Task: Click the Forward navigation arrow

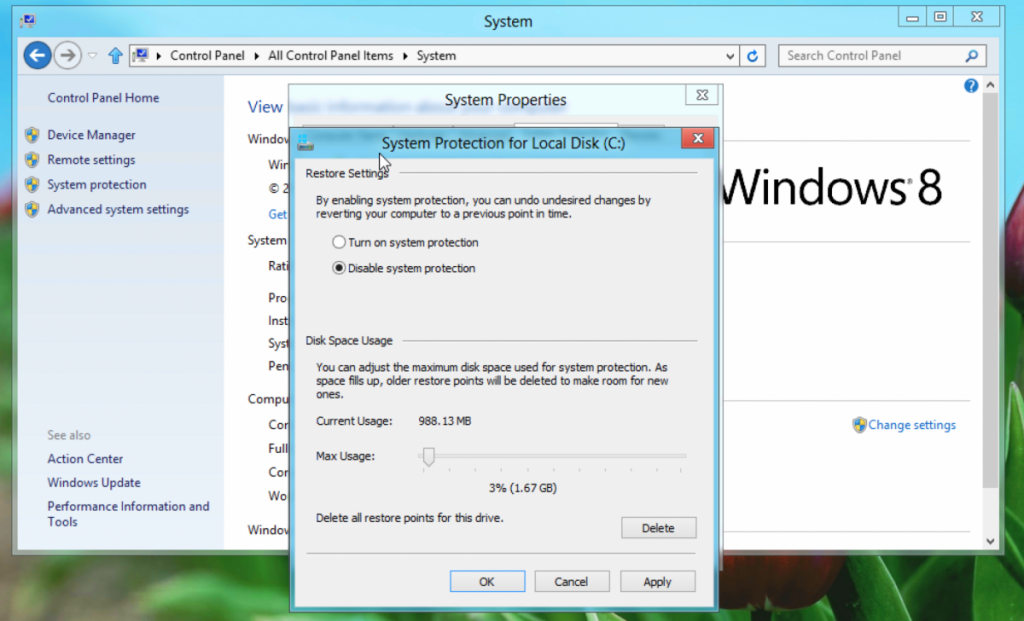Action: (x=67, y=56)
